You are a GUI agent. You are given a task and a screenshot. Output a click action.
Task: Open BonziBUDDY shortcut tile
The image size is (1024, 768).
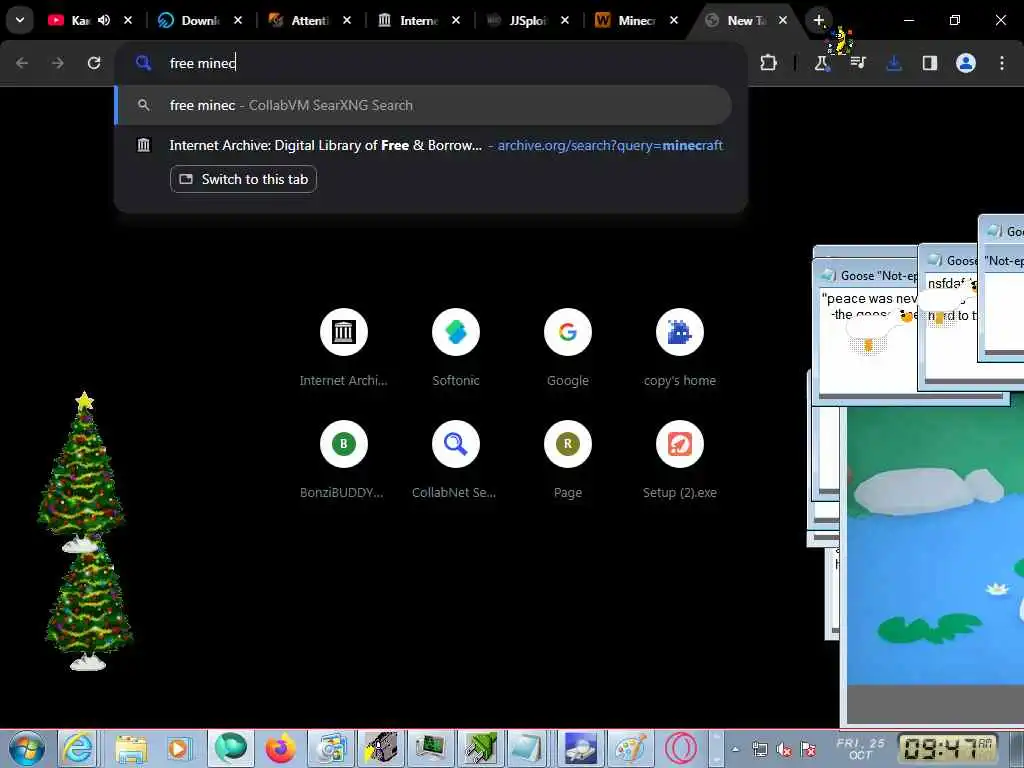pyautogui.click(x=344, y=460)
